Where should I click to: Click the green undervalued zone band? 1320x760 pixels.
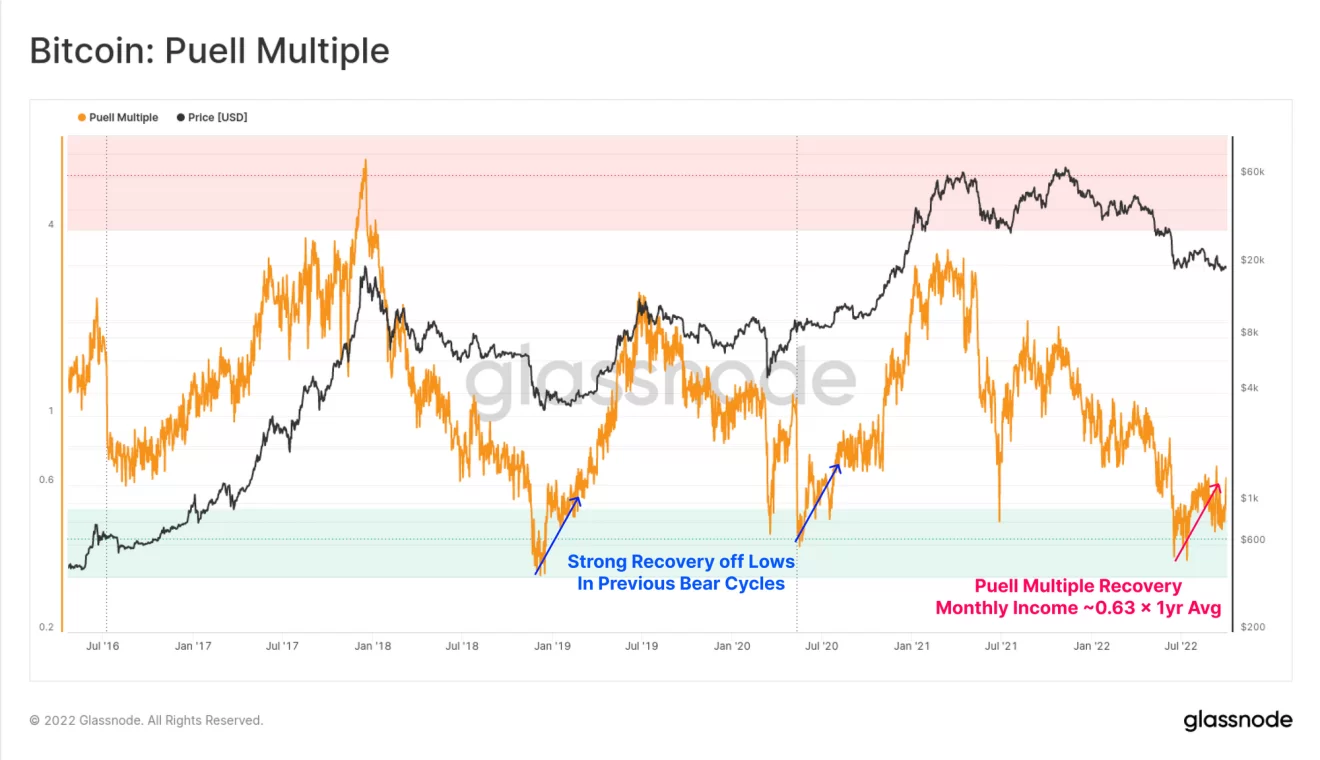pos(300,545)
